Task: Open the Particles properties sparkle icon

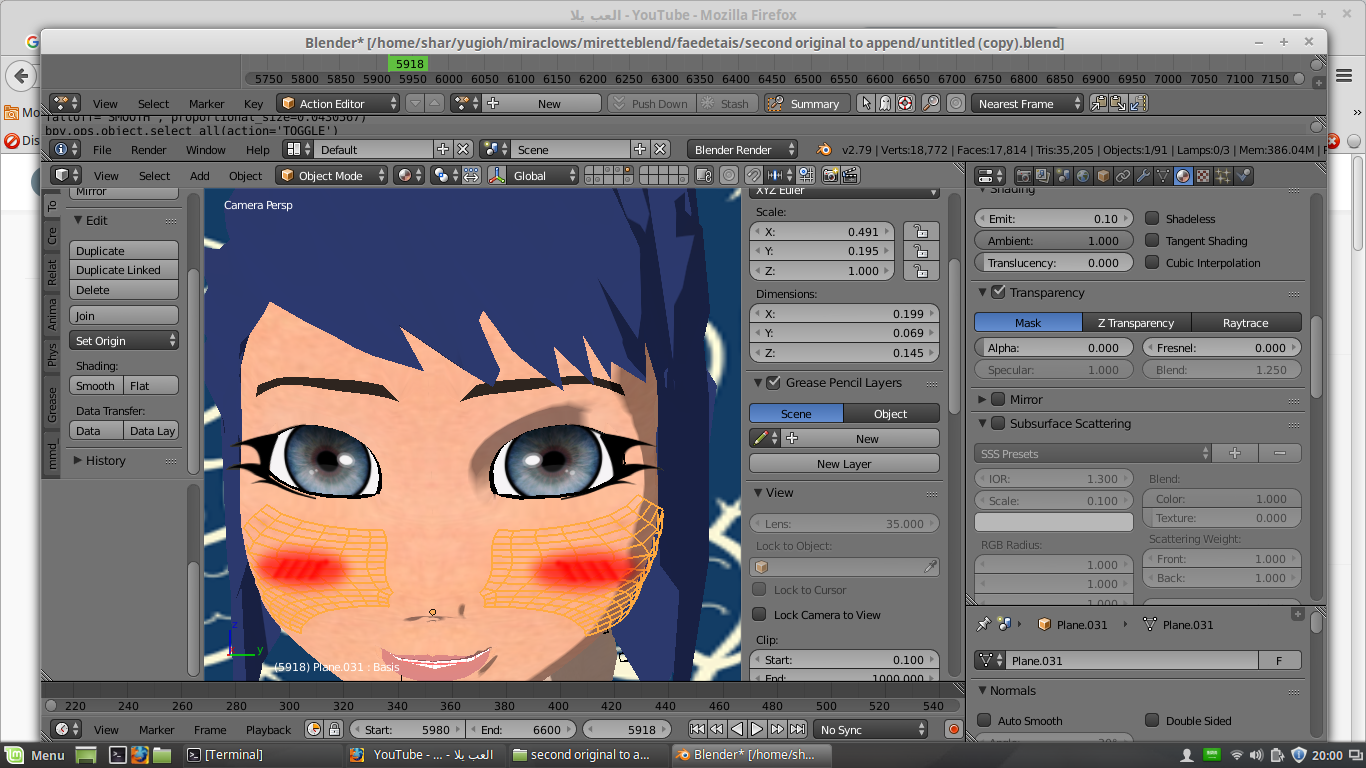Action: point(1223,175)
